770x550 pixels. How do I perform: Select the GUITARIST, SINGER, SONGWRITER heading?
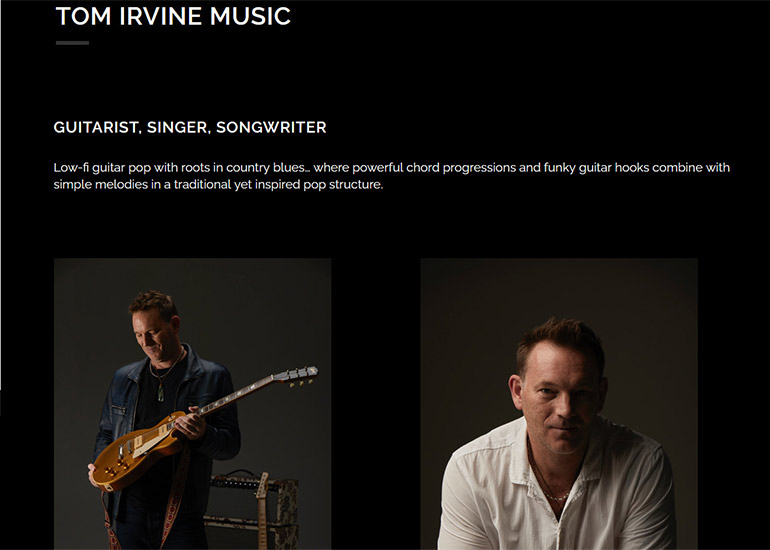click(x=190, y=127)
